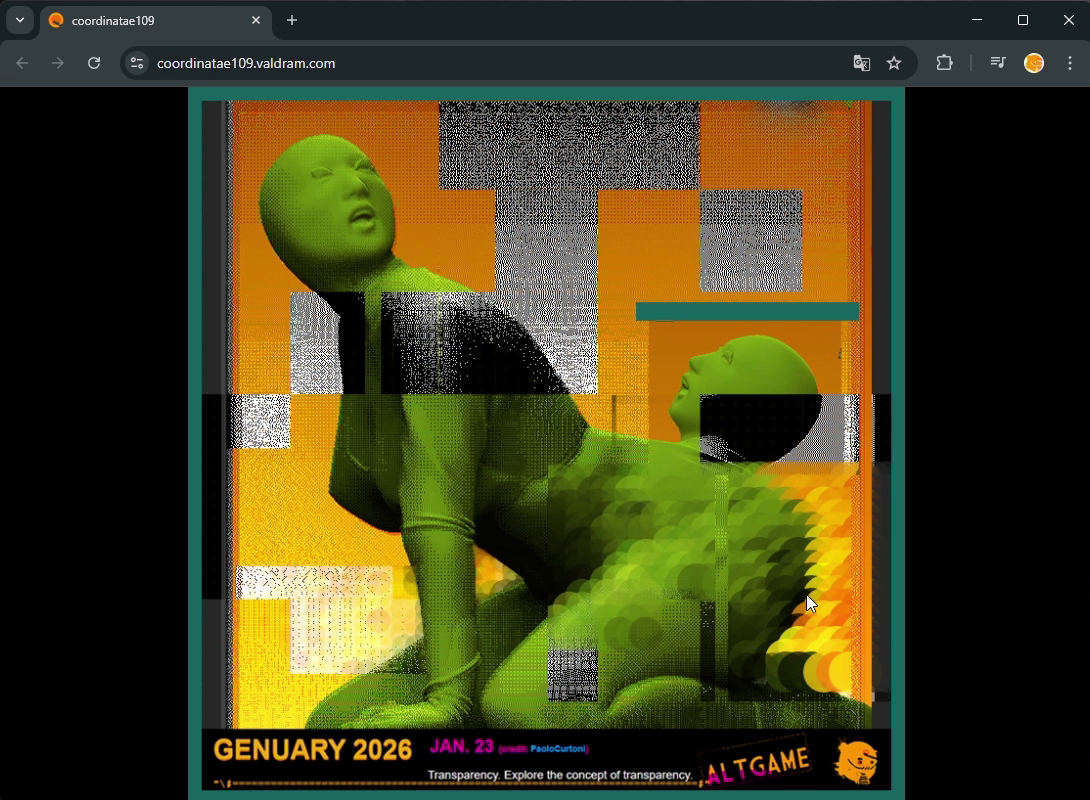The height and width of the screenshot is (800, 1090).
Task: View site information for valdram.com
Action: 137,63
